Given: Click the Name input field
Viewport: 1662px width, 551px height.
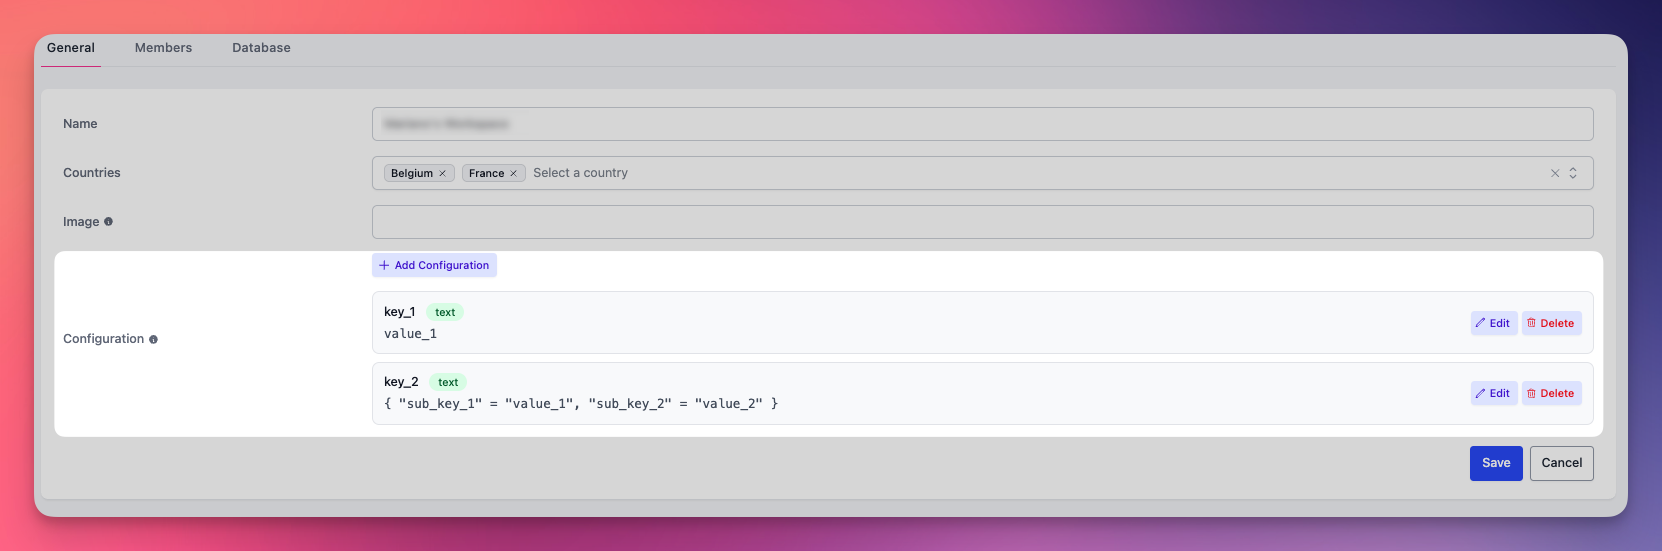Looking at the screenshot, I should point(980,124).
